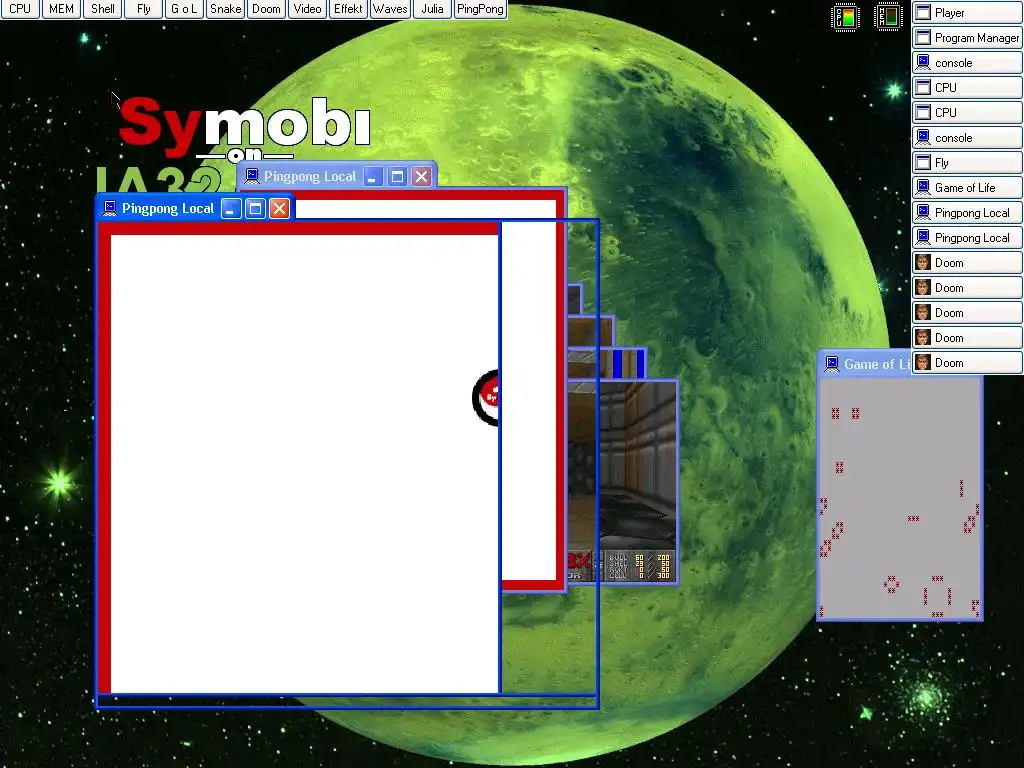Click the Effekt launcher button
This screenshot has width=1024, height=768.
pyautogui.click(x=349, y=9)
